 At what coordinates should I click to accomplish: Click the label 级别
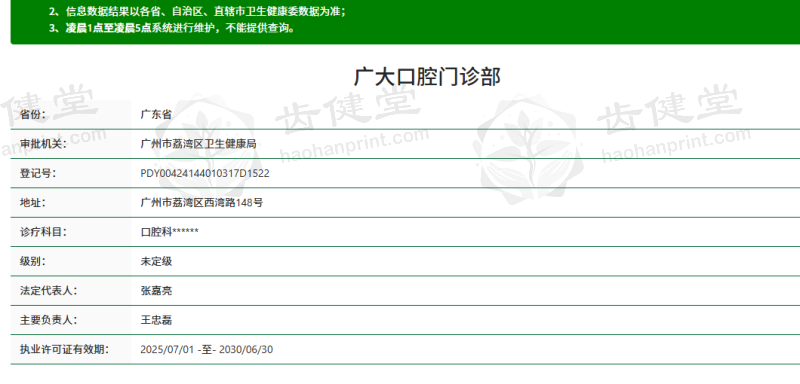[x=33, y=262]
